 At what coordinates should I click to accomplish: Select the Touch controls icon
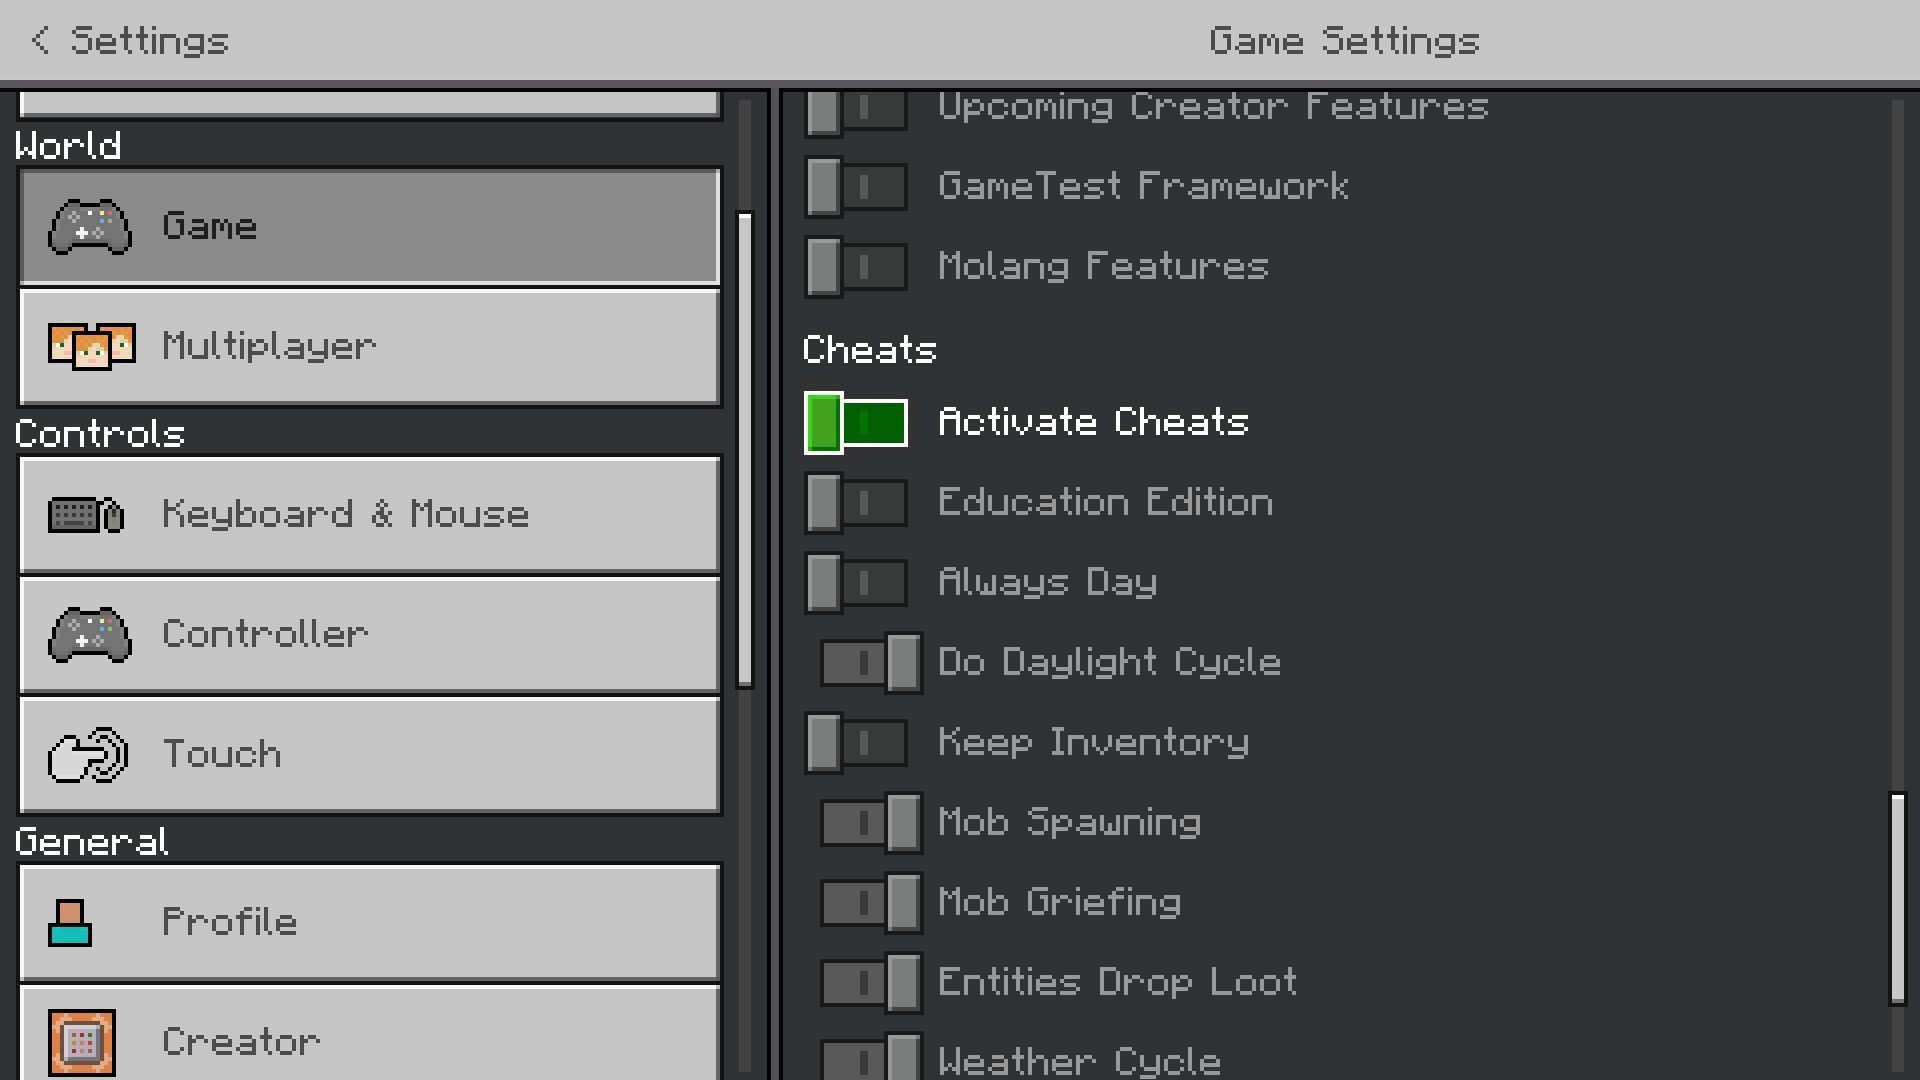[88, 753]
